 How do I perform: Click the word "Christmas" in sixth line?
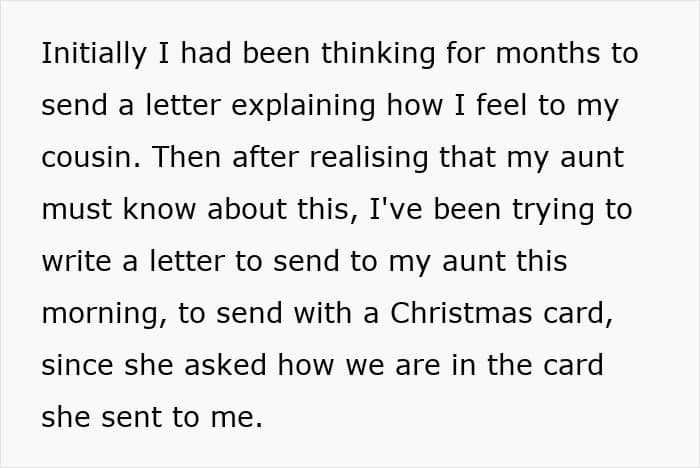click(461, 313)
